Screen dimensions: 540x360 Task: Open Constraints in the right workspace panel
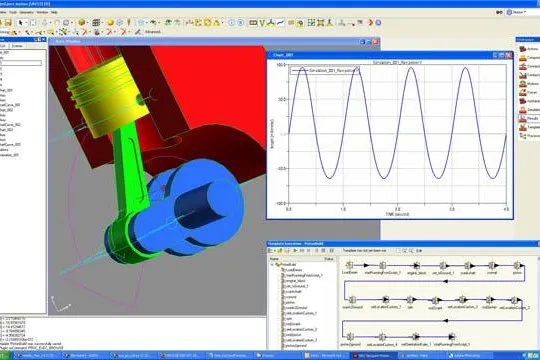click(x=529, y=66)
